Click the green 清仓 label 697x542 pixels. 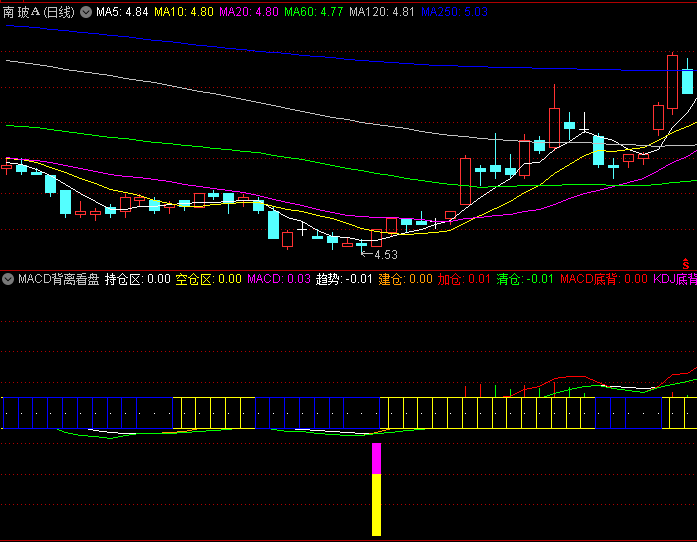coord(525,279)
